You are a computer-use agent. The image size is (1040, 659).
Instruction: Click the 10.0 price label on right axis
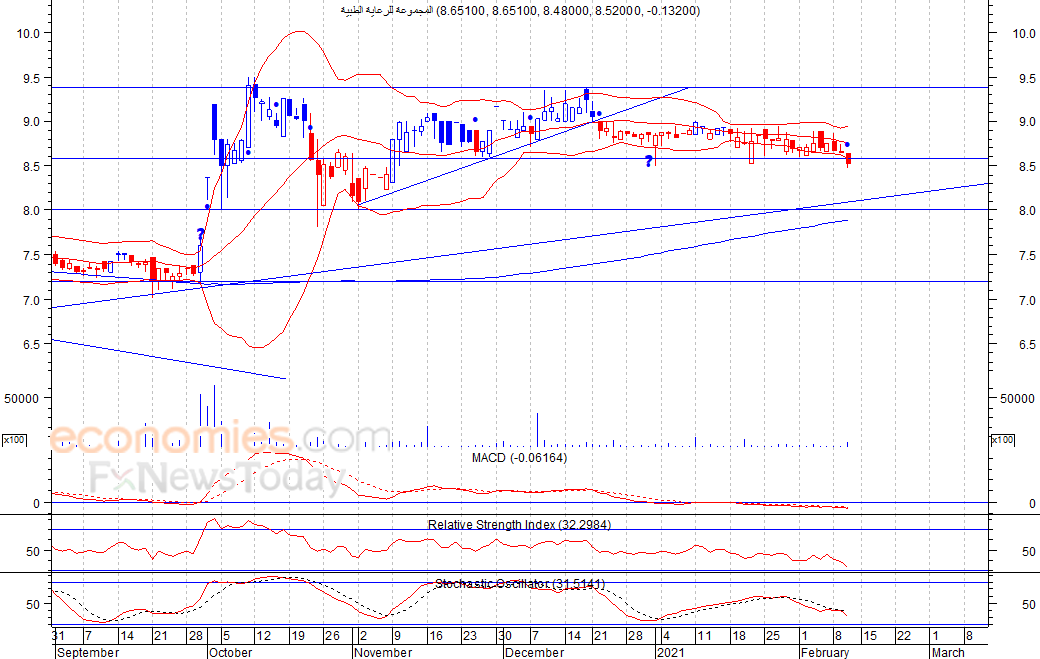tap(1023, 33)
